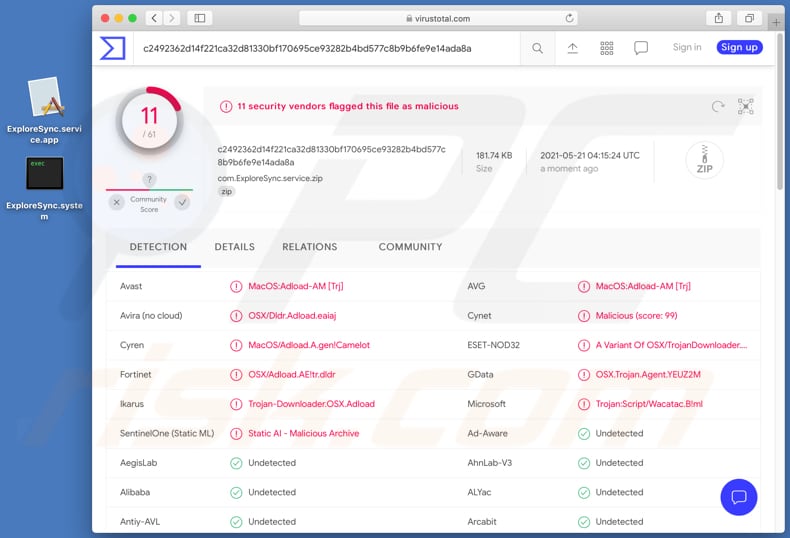Click the hash search input field

click(326, 48)
